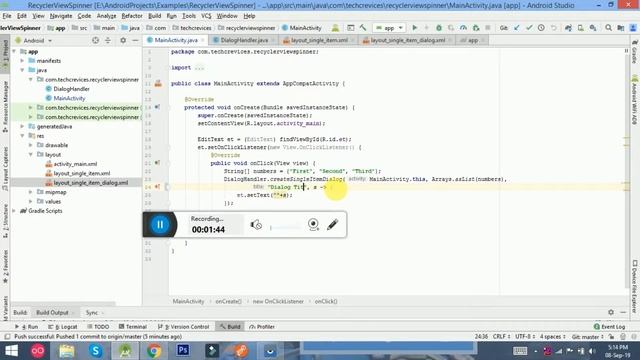Open the Logcat tool window
This screenshot has height=360, width=640.
click(62, 327)
